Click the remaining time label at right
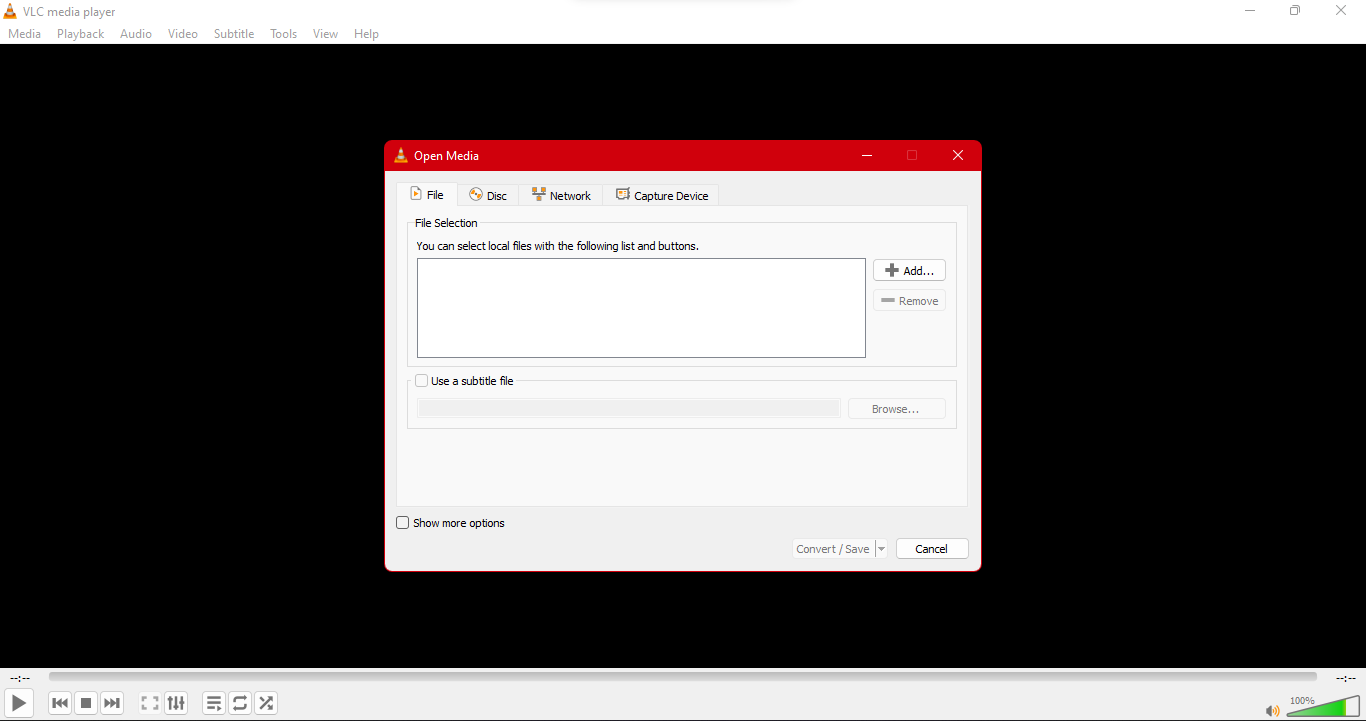Viewport: 1366px width, 721px height. point(1346,678)
